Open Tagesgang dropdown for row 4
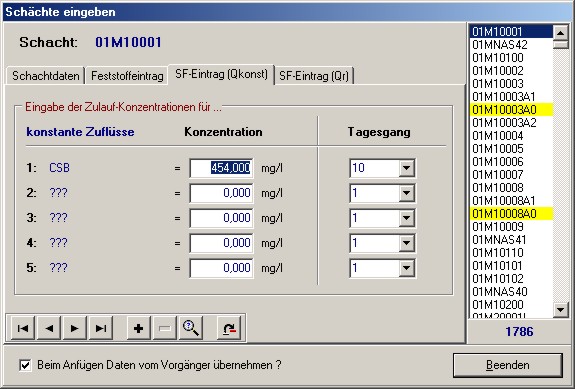The image size is (575, 389). click(x=406, y=243)
